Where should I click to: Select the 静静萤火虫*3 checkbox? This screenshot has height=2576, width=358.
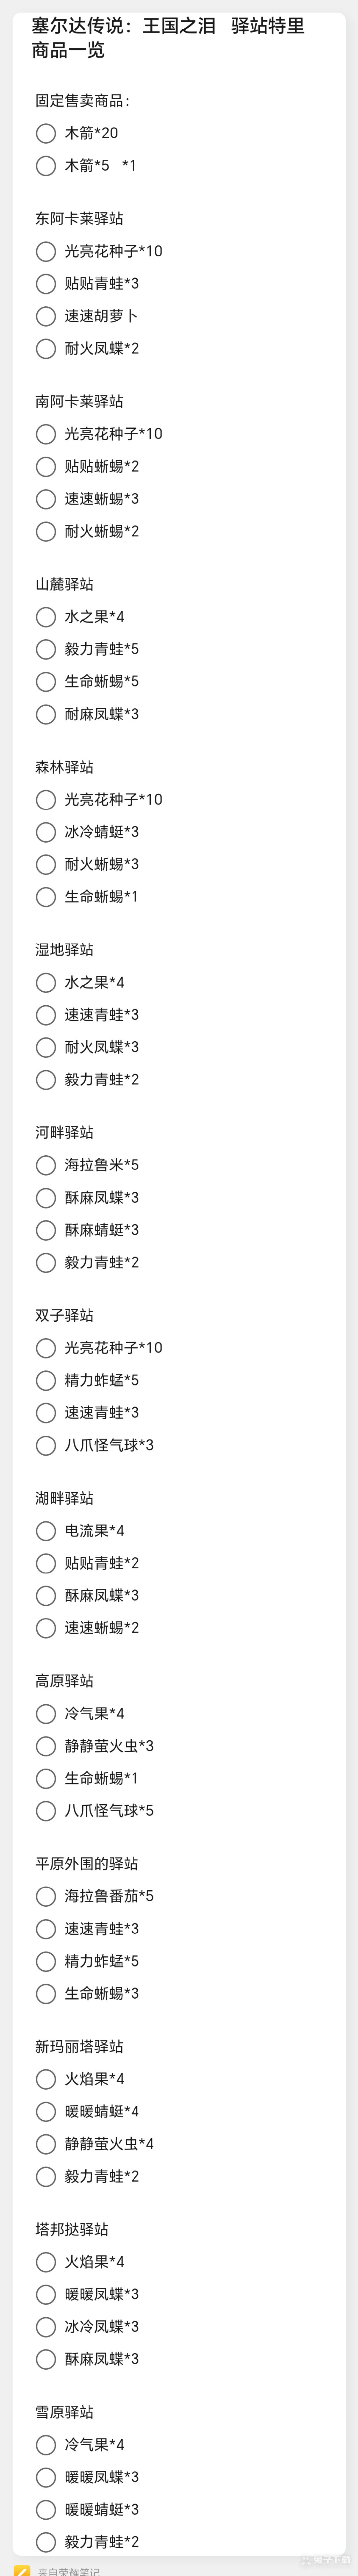[45, 1746]
